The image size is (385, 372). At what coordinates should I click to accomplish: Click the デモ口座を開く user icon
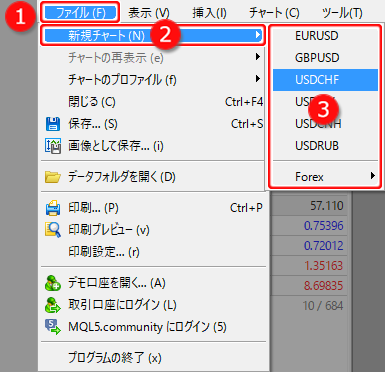53,283
